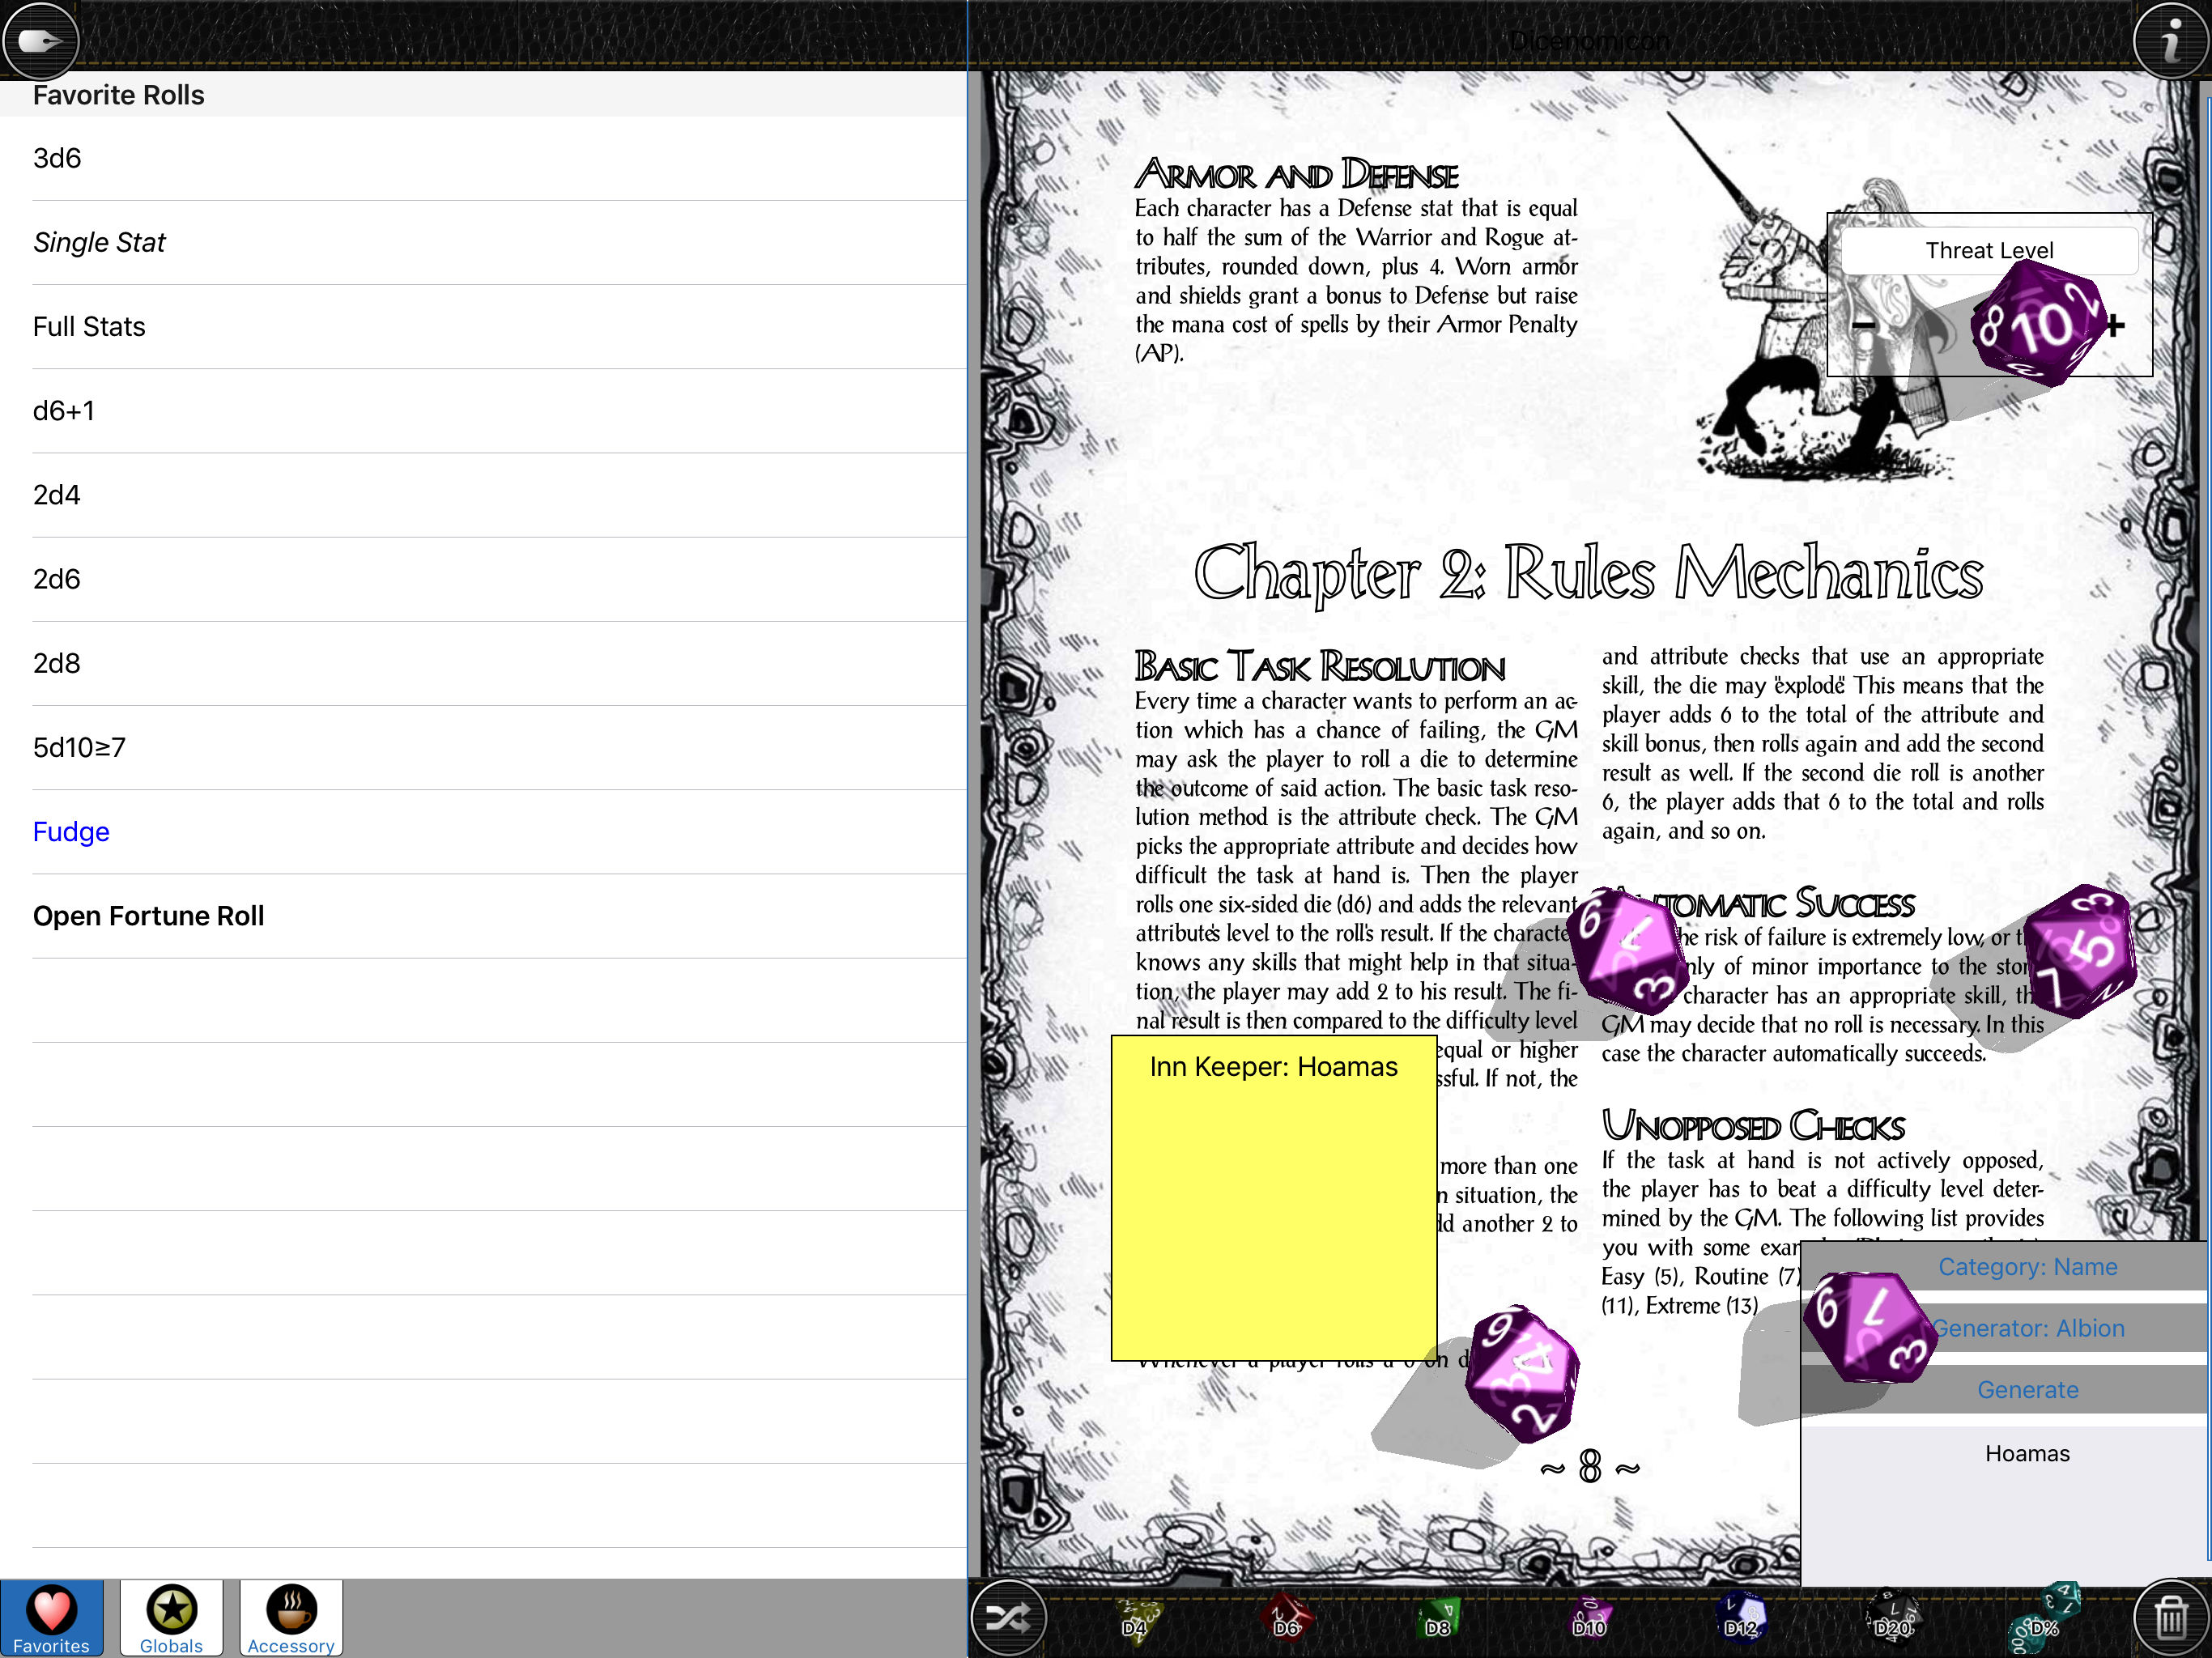This screenshot has width=2212, height=1658.
Task: Tap the green D8 die icon
Action: coord(1438,1618)
